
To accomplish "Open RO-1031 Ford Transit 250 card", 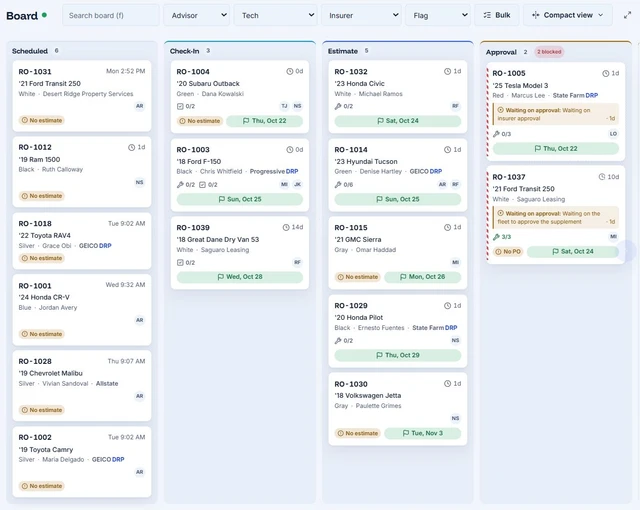I will (82, 96).
